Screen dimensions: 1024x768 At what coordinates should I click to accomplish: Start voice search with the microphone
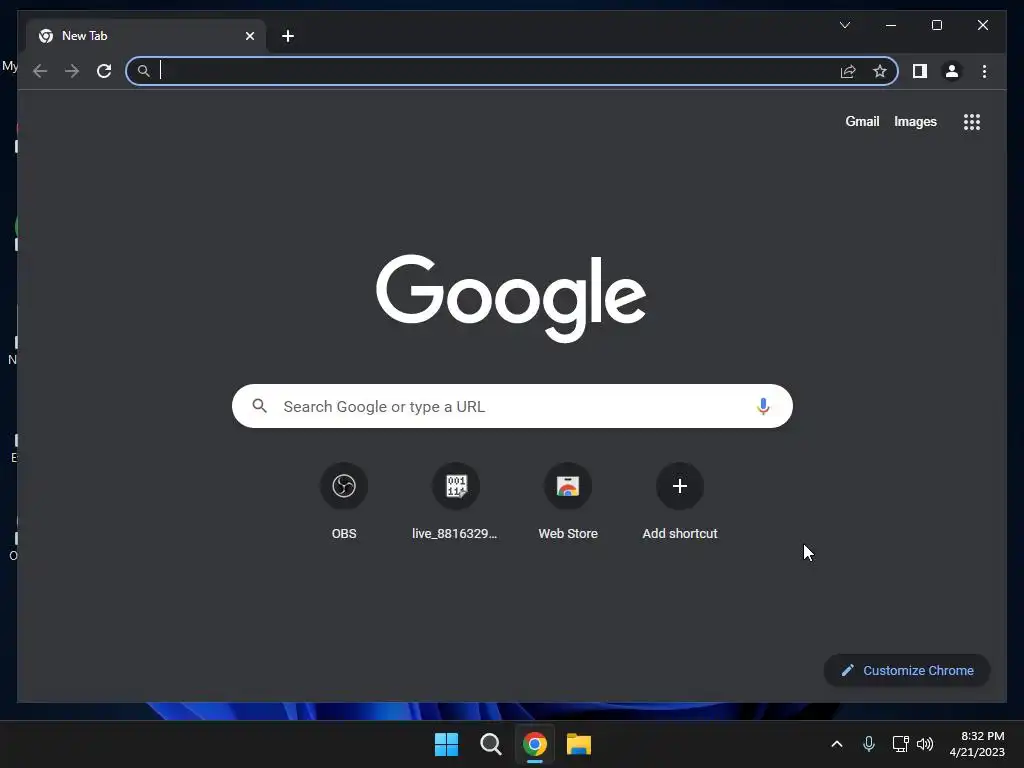[x=763, y=406]
